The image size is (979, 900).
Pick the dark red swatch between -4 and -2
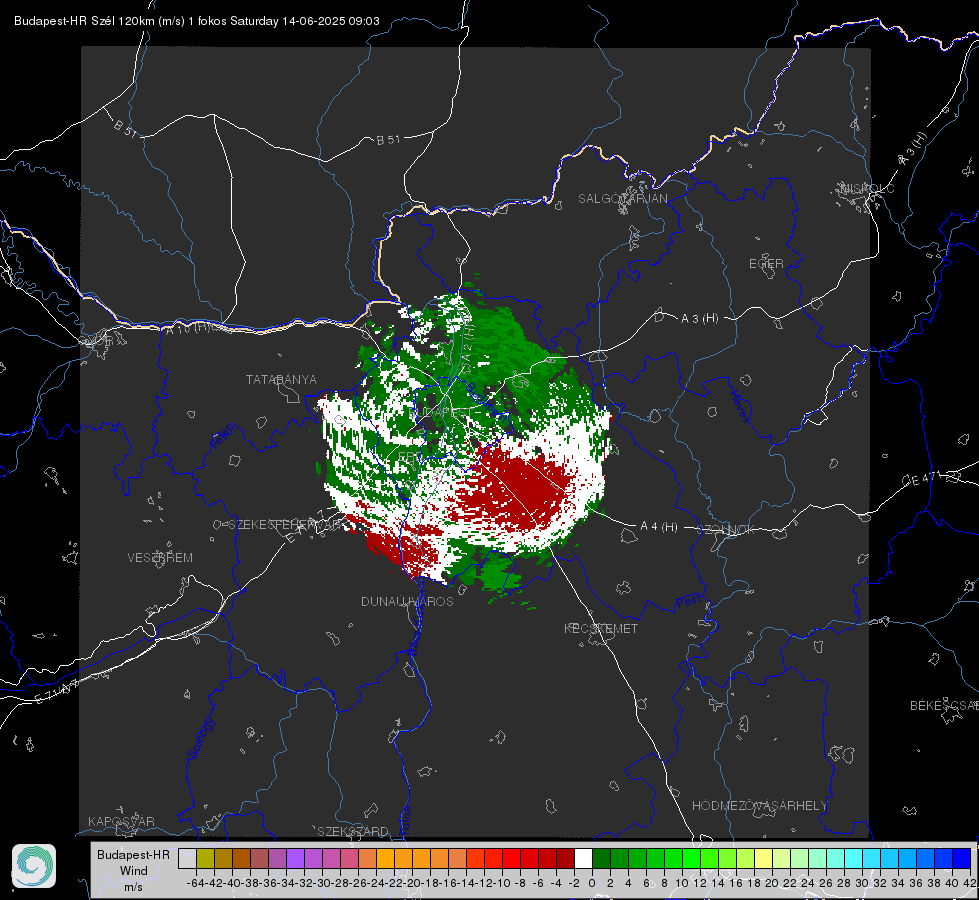(x=565, y=858)
